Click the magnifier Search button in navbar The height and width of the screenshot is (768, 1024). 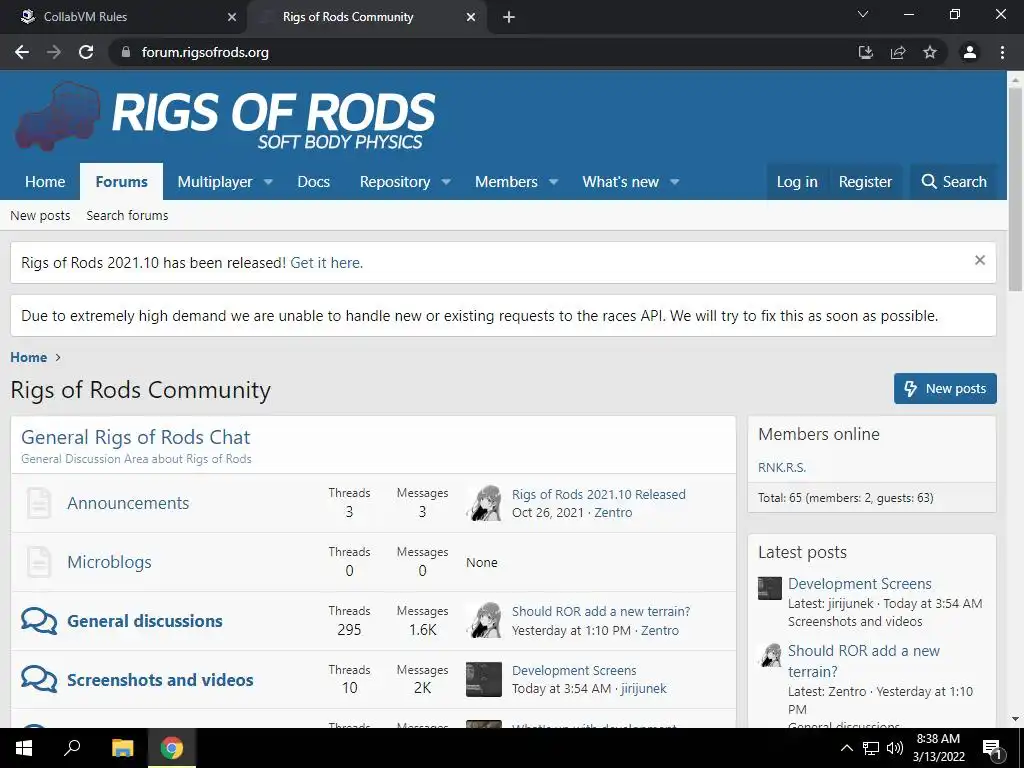click(x=954, y=182)
